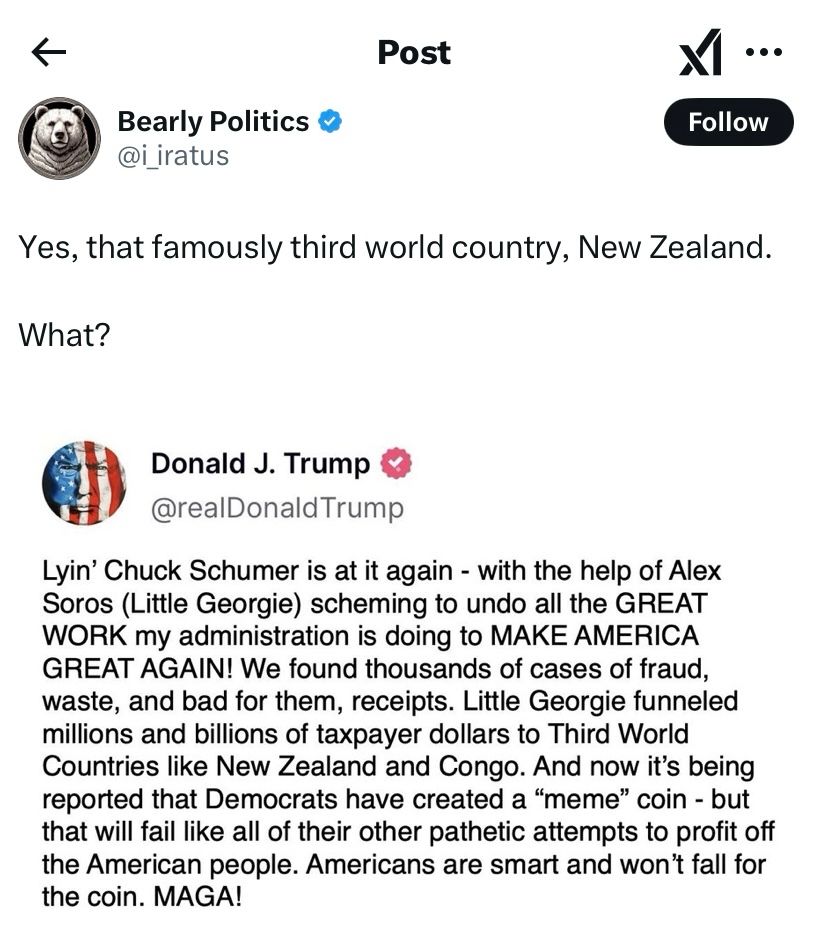
Task: Open Grok via the xI icon
Action: (x=699, y=53)
